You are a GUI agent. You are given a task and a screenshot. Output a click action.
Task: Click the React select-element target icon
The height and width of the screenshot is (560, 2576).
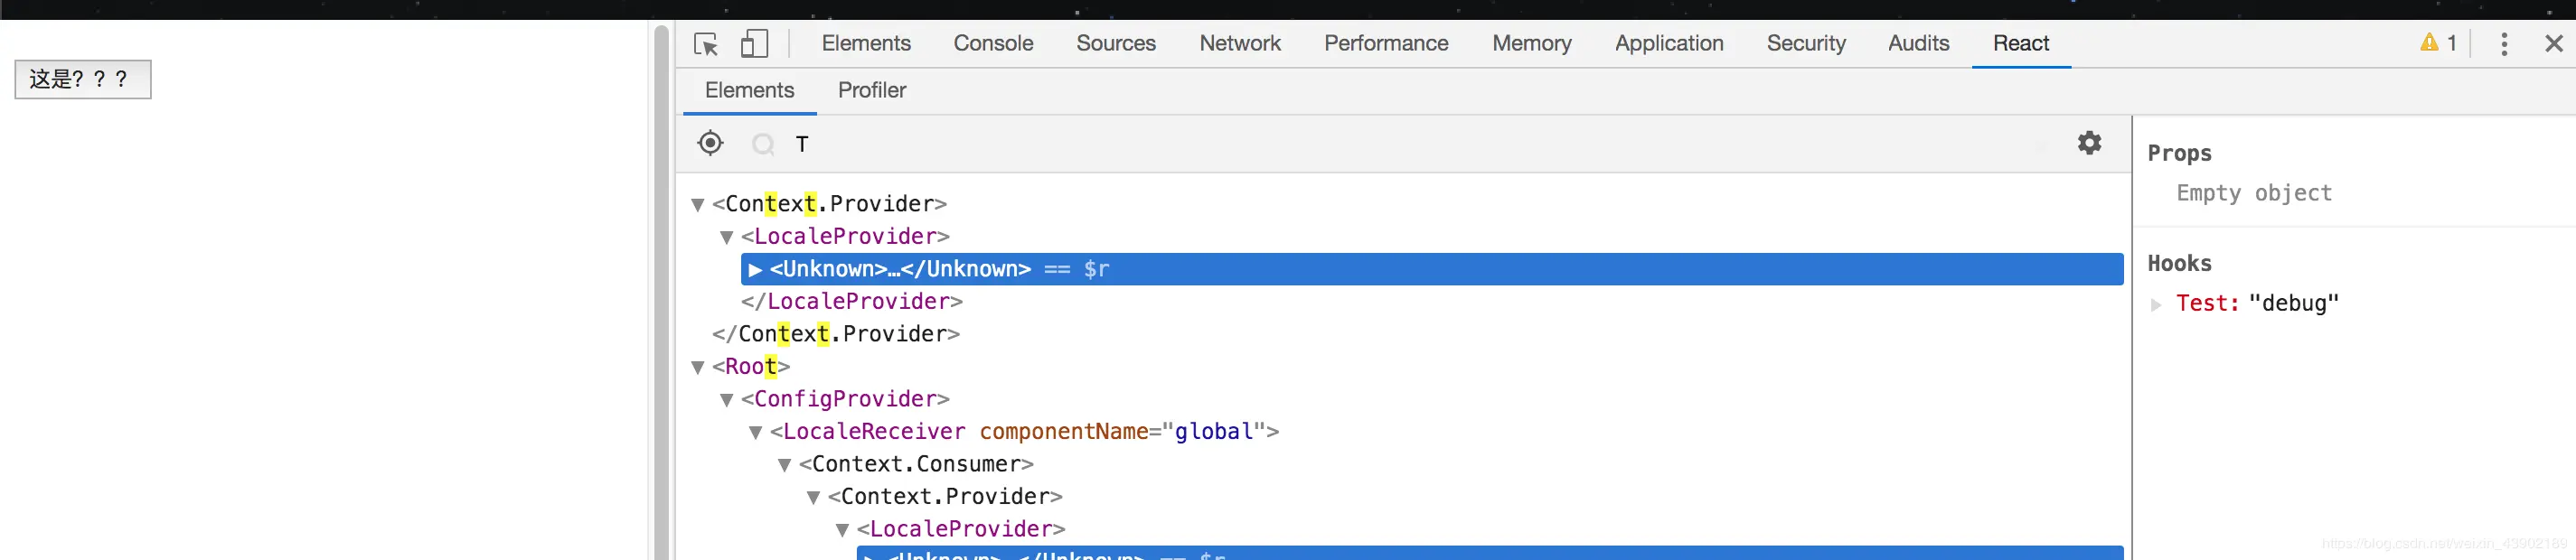(x=710, y=143)
